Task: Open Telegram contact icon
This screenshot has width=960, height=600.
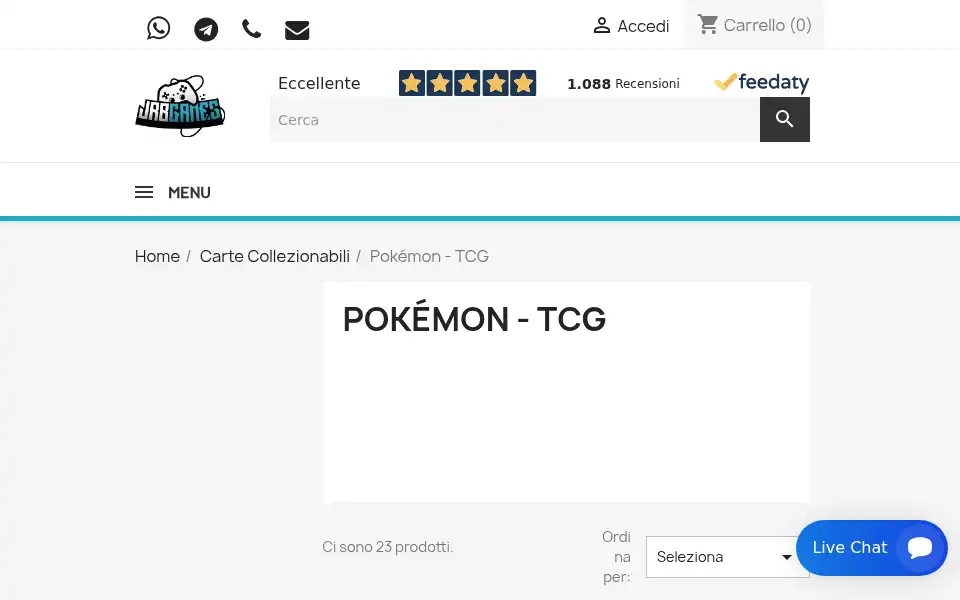Action: pyautogui.click(x=206, y=29)
